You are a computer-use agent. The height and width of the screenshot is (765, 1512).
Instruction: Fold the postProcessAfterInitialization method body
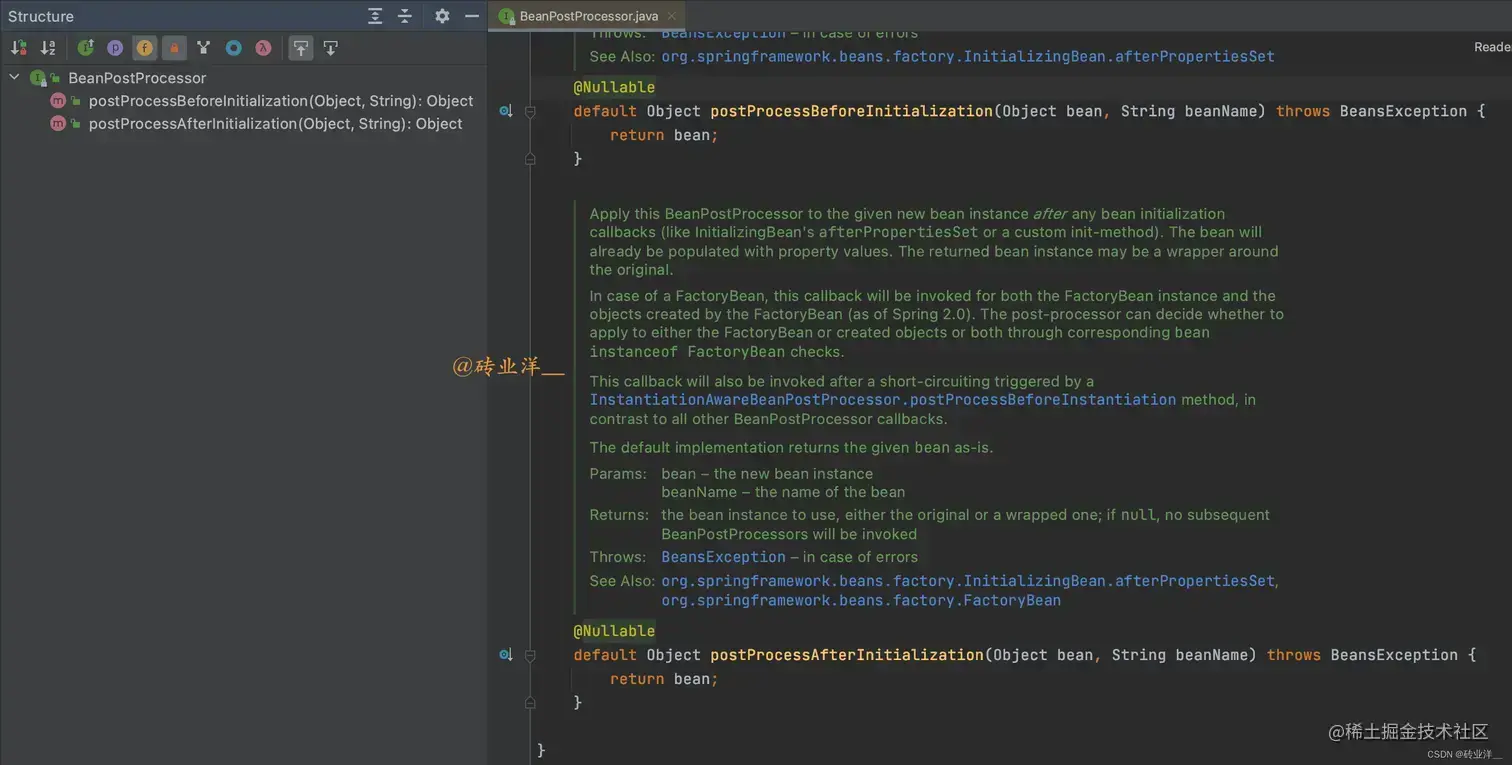(x=530, y=656)
